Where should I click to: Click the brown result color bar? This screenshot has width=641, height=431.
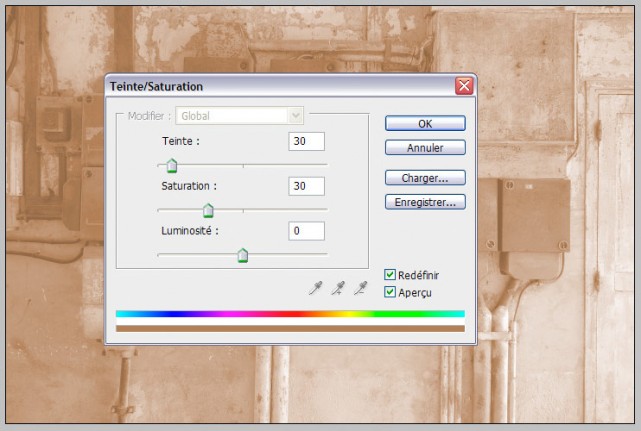[290, 328]
